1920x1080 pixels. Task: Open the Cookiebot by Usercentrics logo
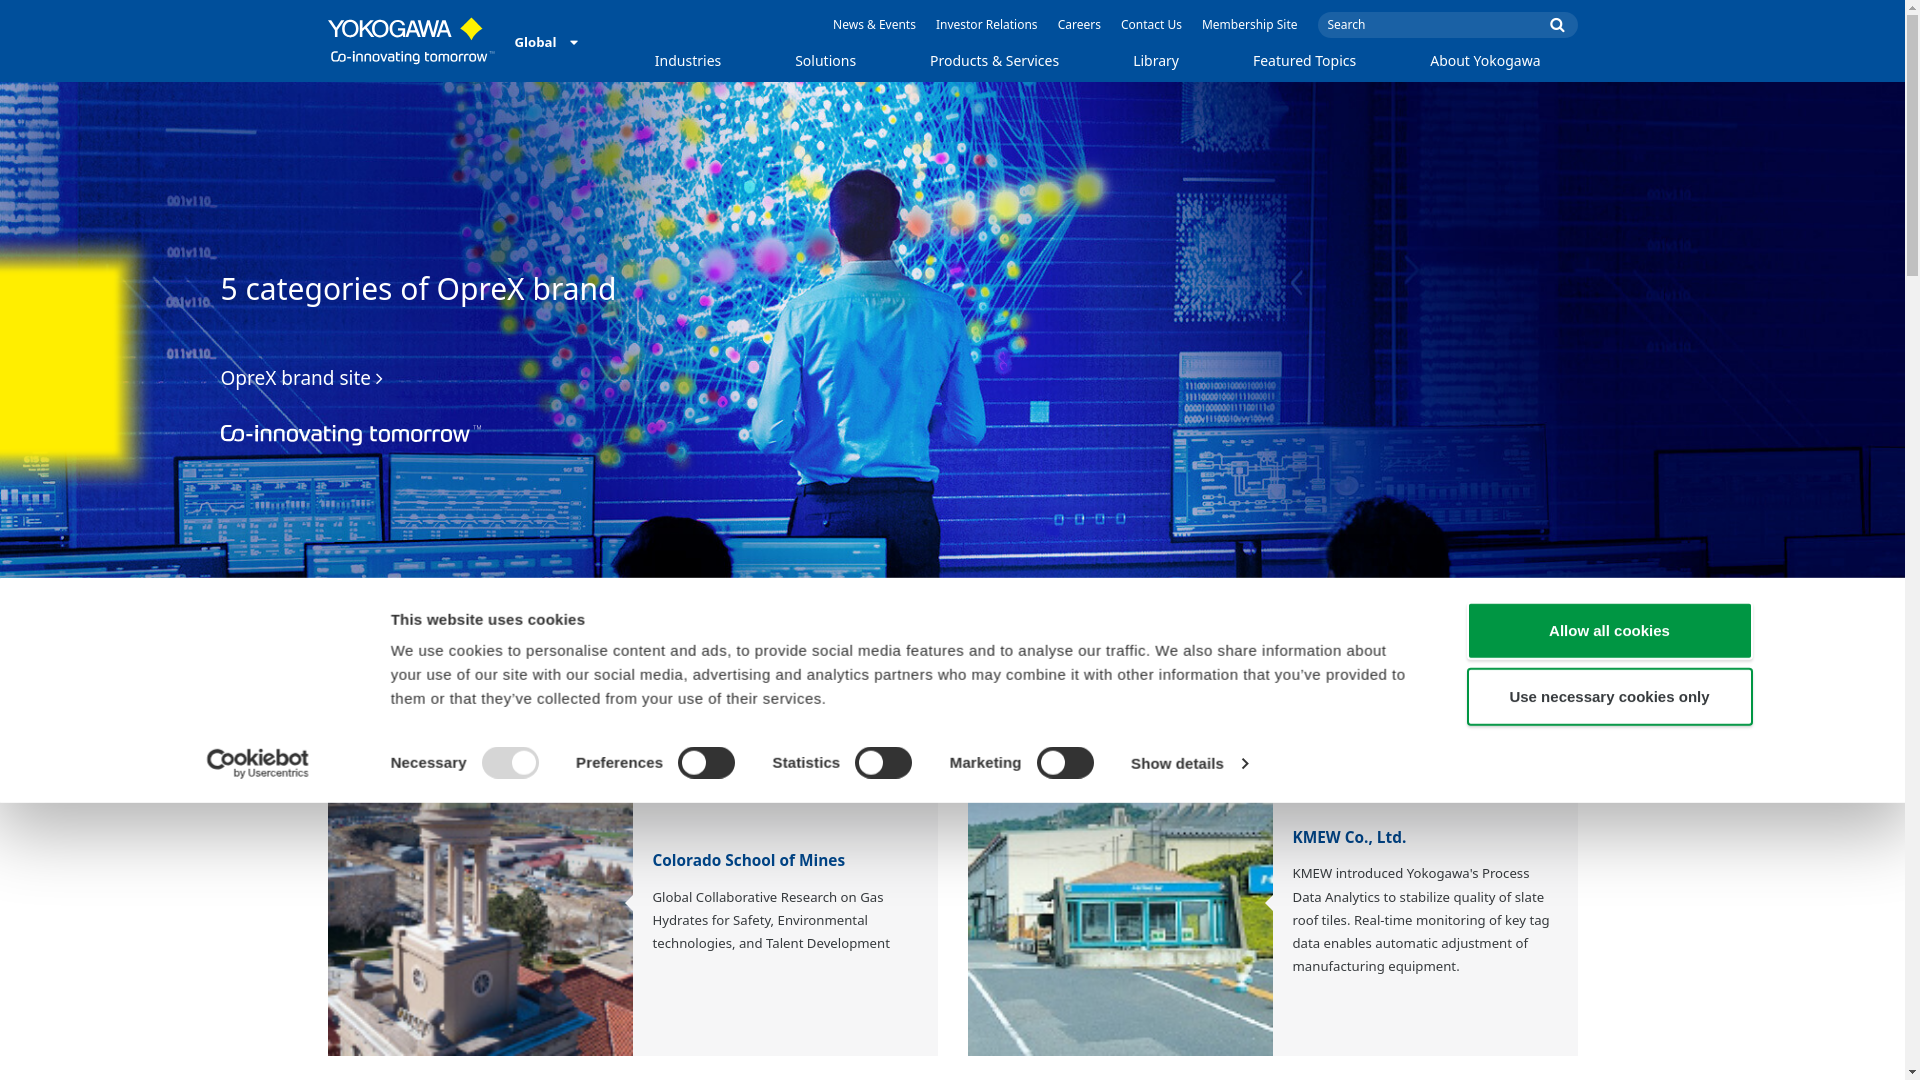[x=257, y=764]
